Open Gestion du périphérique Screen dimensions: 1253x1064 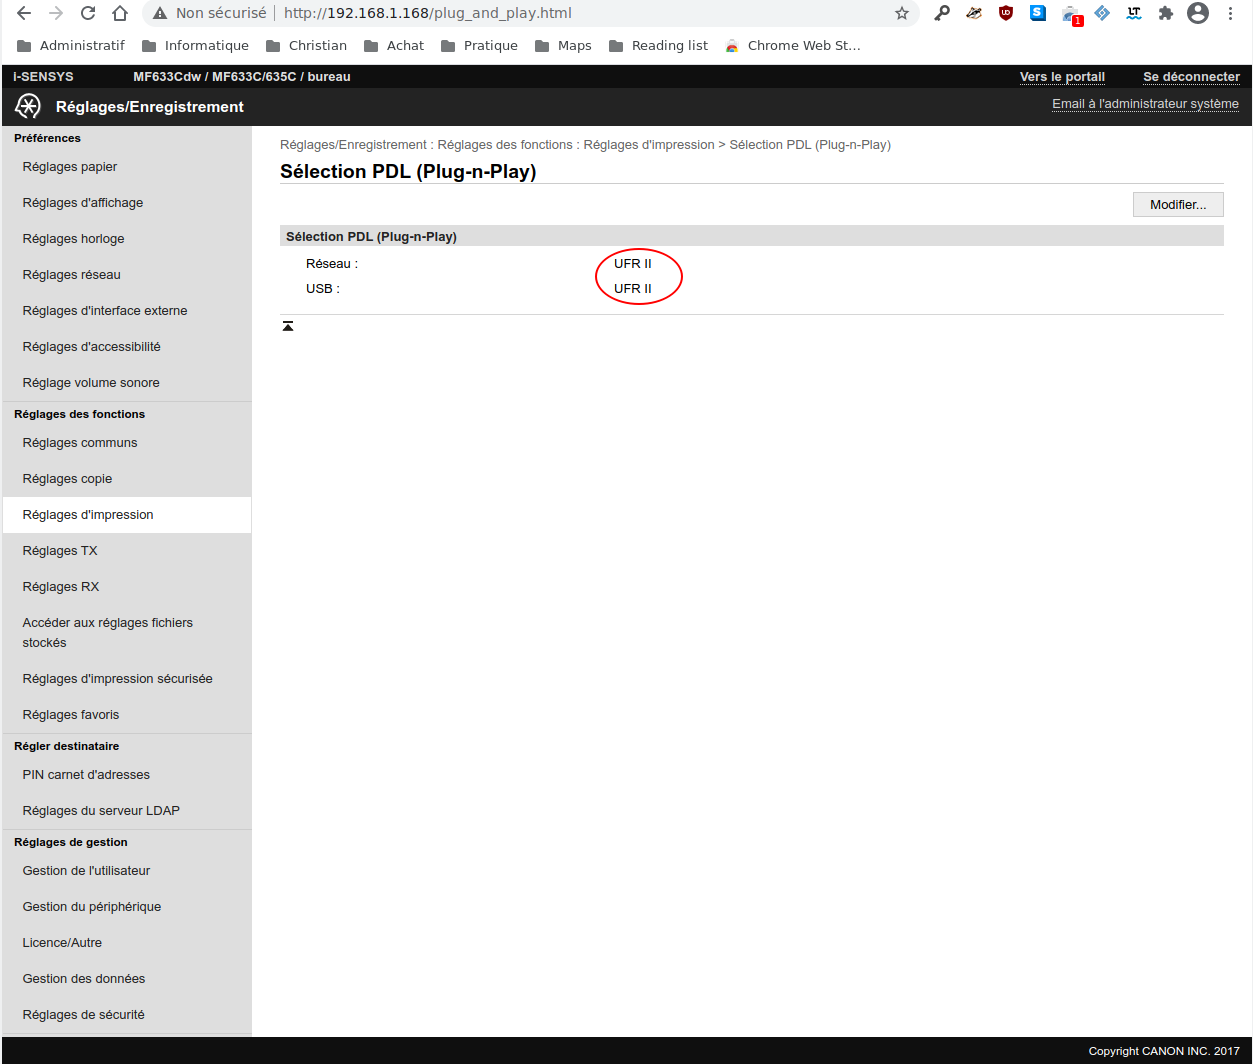click(x=126, y=907)
